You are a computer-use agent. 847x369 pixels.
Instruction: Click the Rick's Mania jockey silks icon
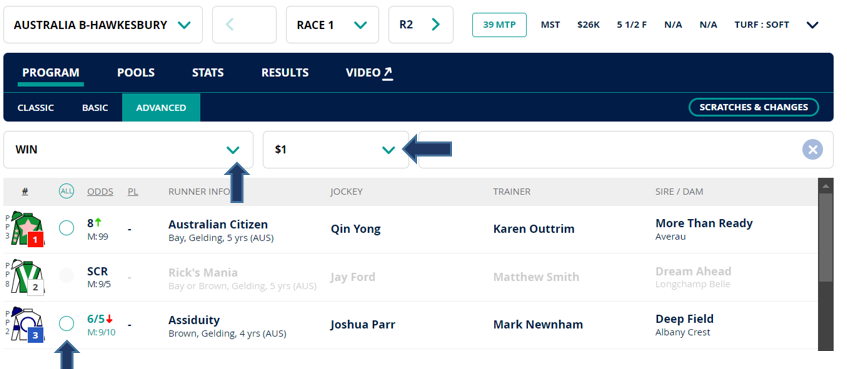[28, 277]
